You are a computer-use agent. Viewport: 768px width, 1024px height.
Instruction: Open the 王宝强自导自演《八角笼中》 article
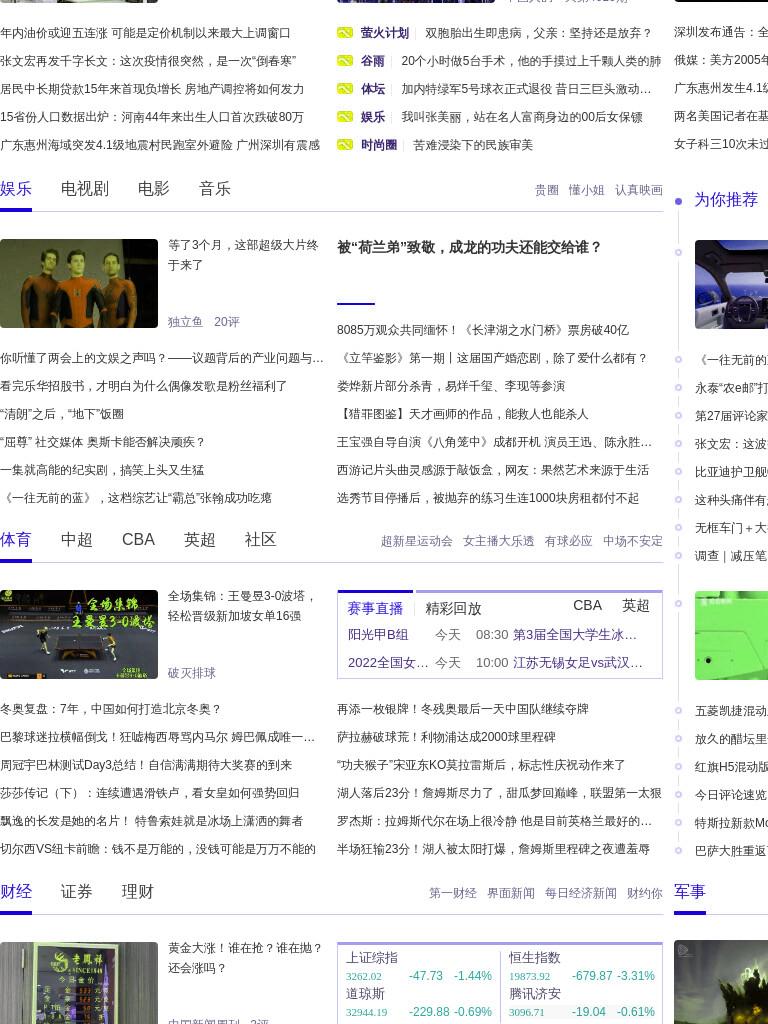(494, 442)
